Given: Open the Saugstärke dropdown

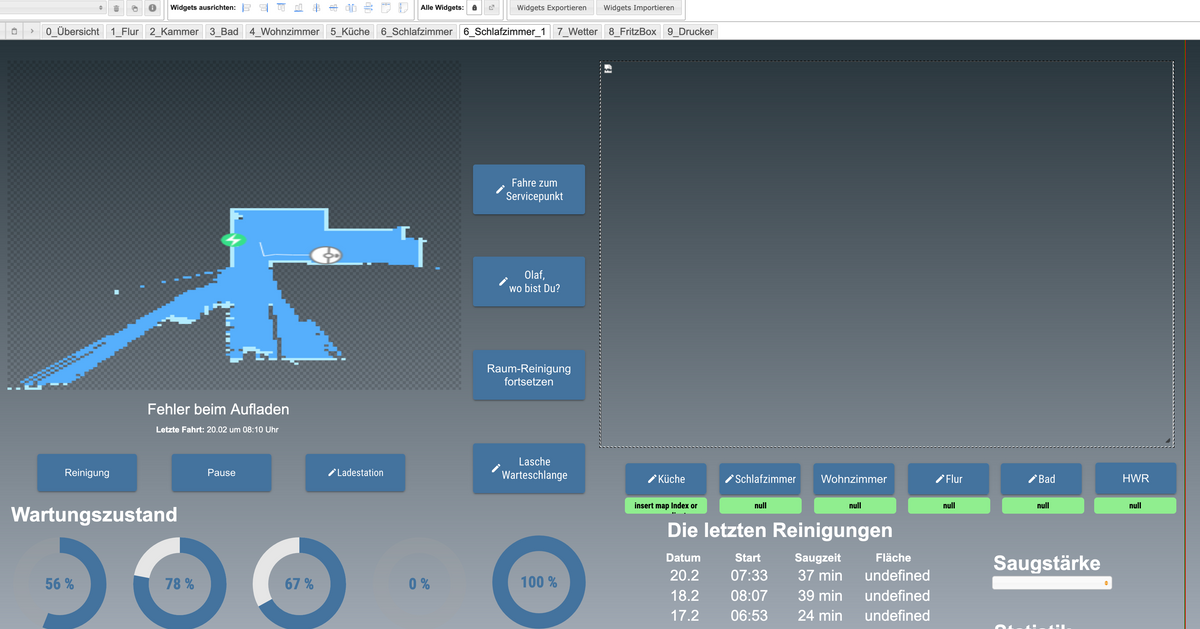Looking at the screenshot, I should (1051, 583).
